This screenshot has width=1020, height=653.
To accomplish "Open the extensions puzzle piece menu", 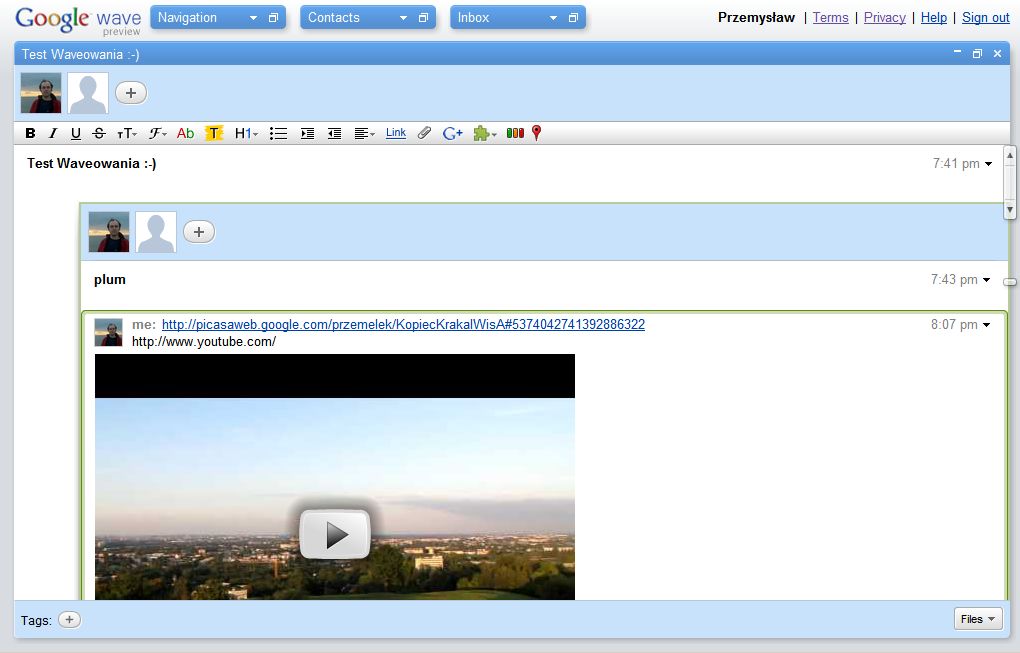I will click(x=485, y=133).
